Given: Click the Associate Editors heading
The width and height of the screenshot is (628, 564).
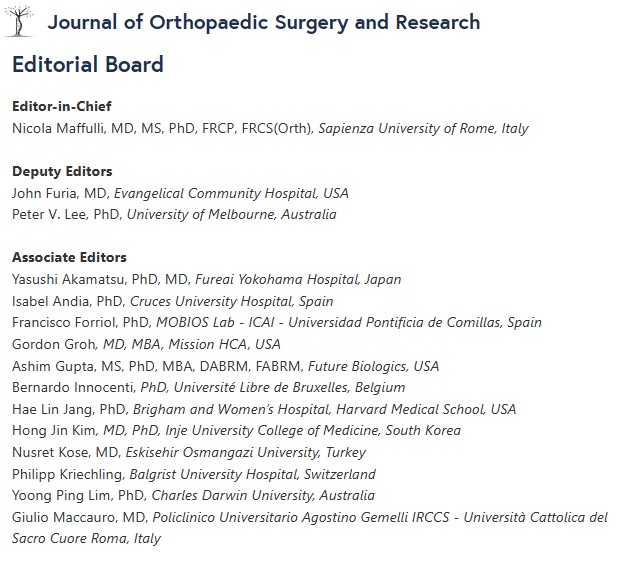Looking at the screenshot, I should click(x=69, y=257).
